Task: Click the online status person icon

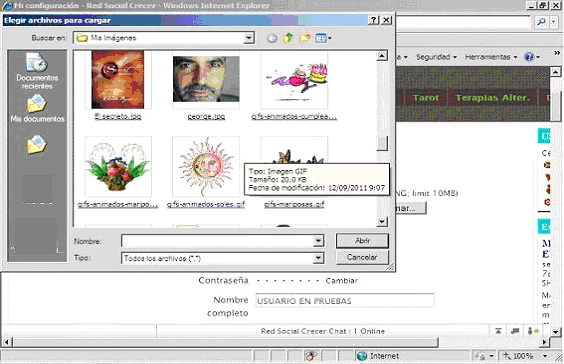Action: click(532, 331)
